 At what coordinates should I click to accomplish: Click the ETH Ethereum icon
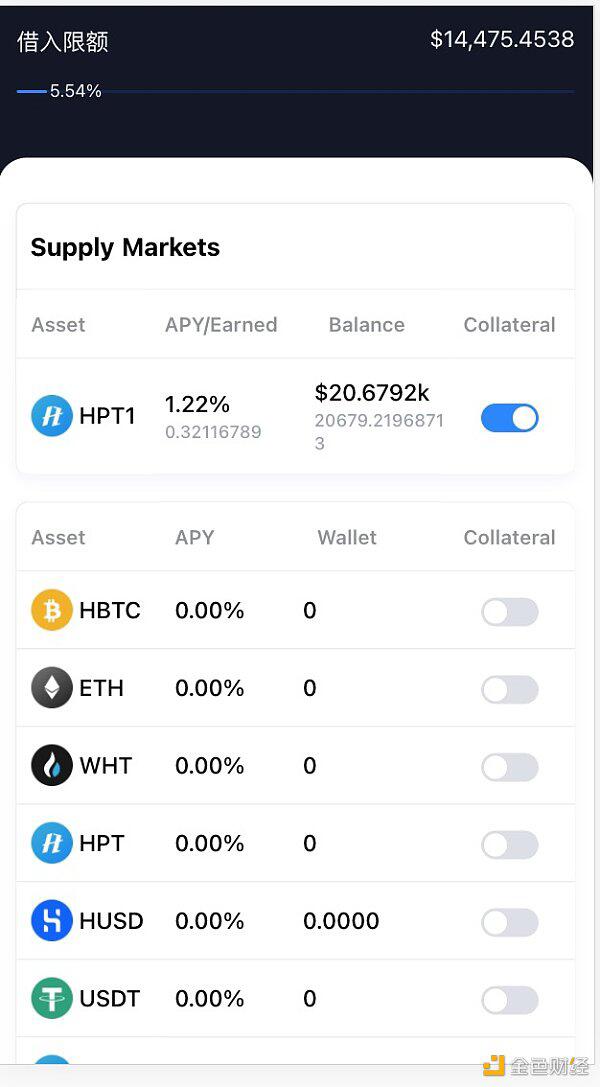(x=51, y=688)
